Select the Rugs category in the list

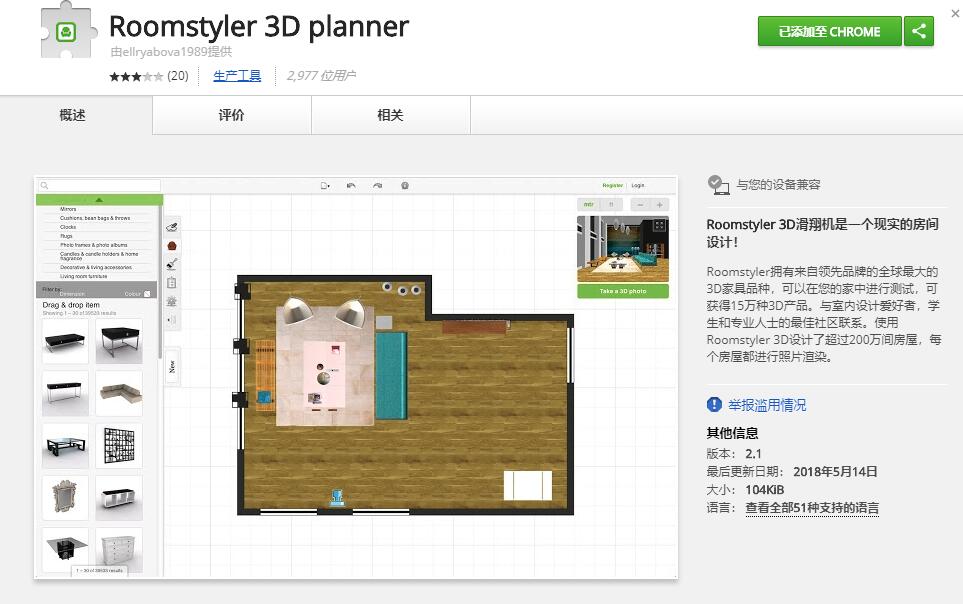66,236
